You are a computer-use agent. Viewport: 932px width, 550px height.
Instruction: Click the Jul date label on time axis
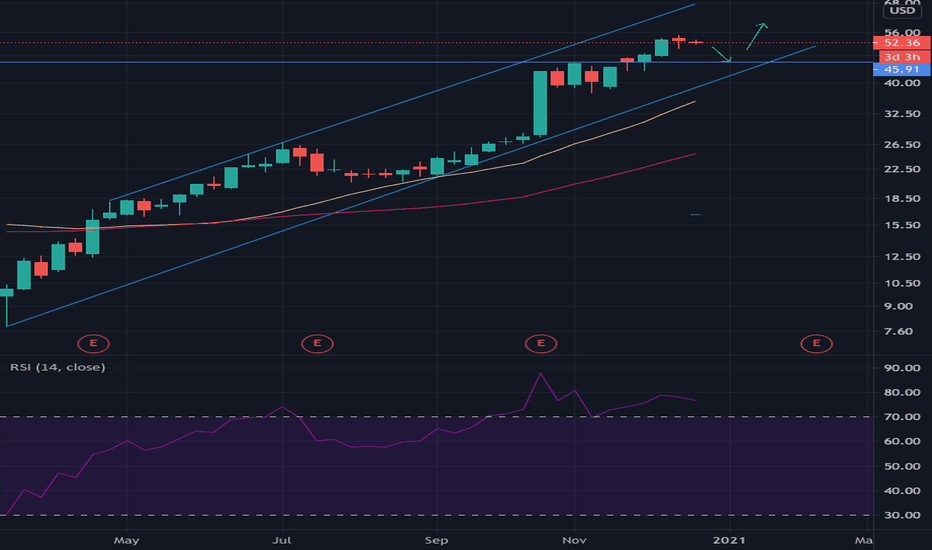[282, 540]
